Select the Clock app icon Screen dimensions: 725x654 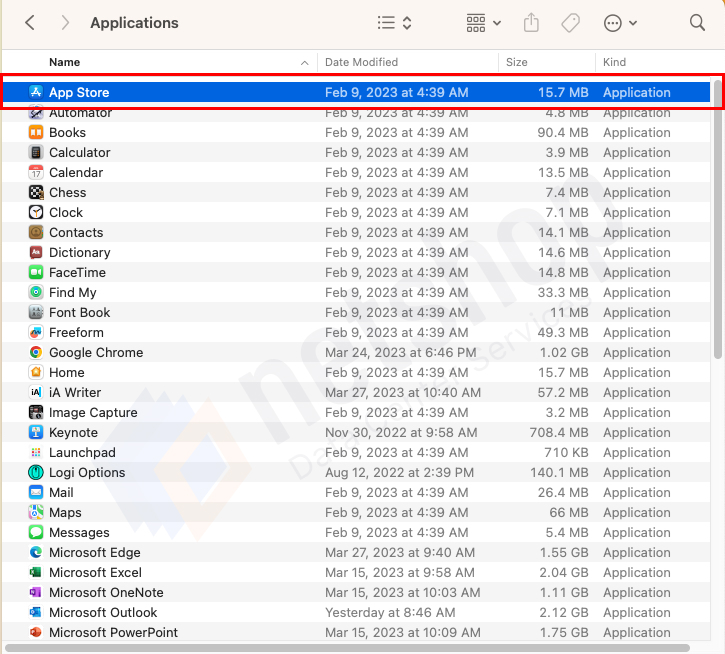pyautogui.click(x=36, y=212)
